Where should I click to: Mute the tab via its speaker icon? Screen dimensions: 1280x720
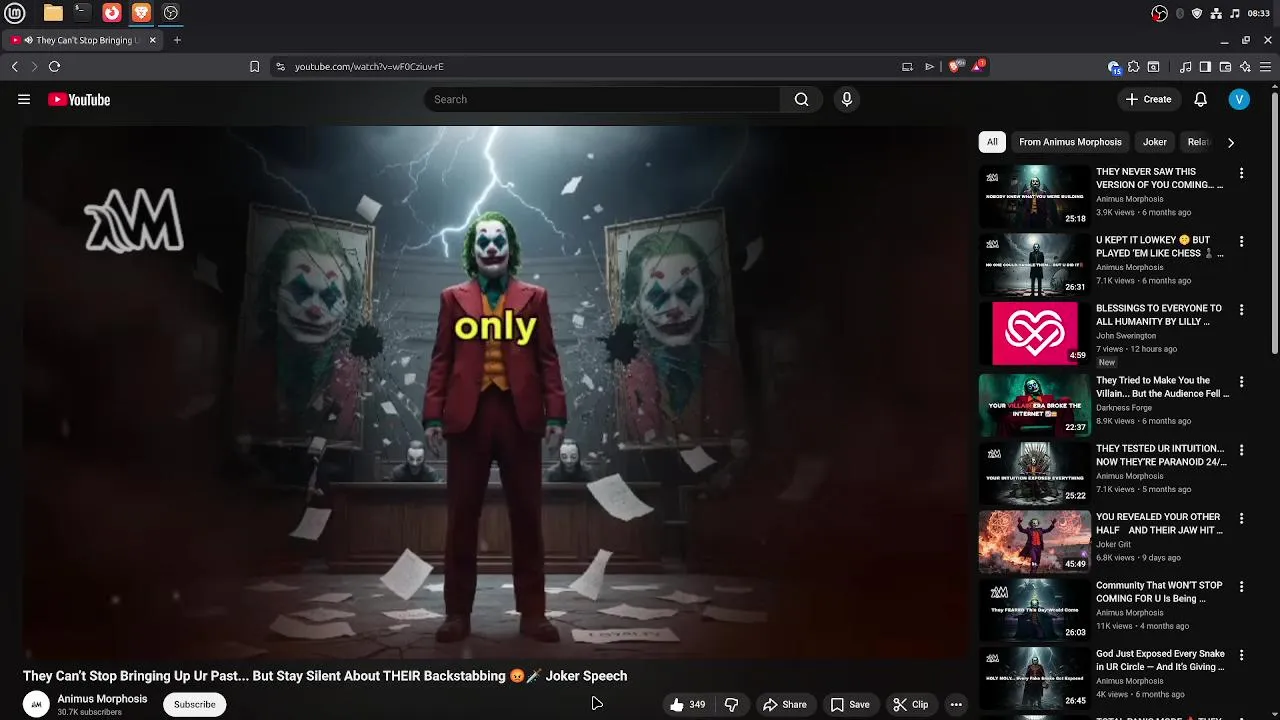[x=28, y=40]
